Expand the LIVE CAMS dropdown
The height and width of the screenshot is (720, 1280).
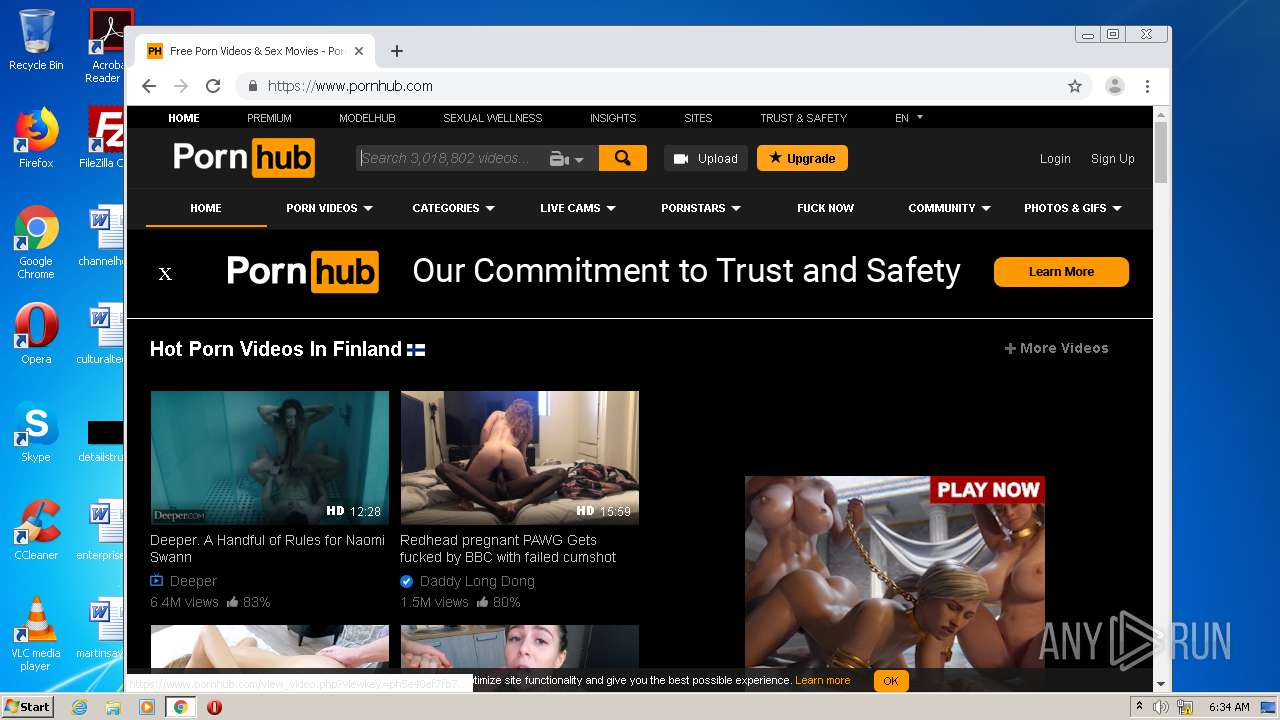[x=578, y=208]
